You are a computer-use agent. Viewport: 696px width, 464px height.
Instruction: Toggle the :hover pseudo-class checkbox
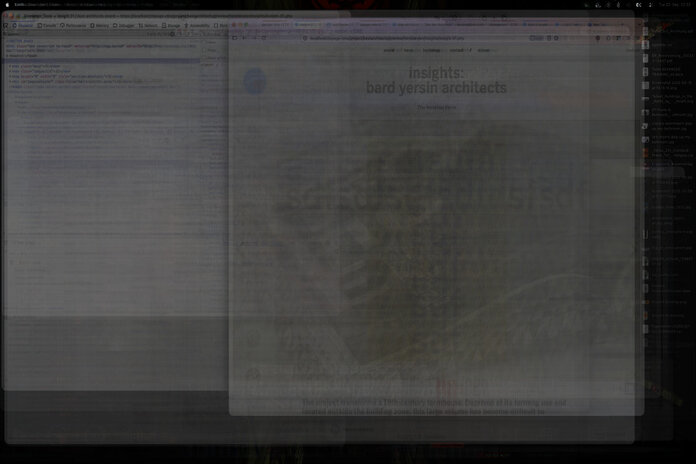[205, 43]
